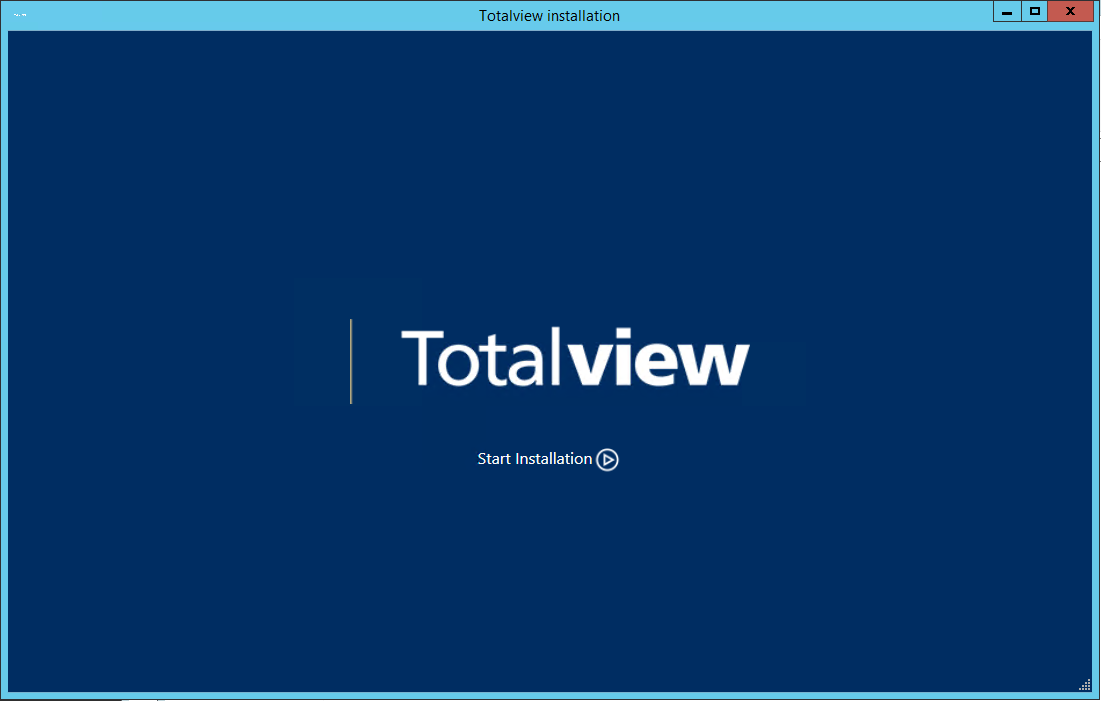Viewport: 1101px width, 701px height.
Task: Maximize the Totalview installation window
Action: tap(1034, 11)
